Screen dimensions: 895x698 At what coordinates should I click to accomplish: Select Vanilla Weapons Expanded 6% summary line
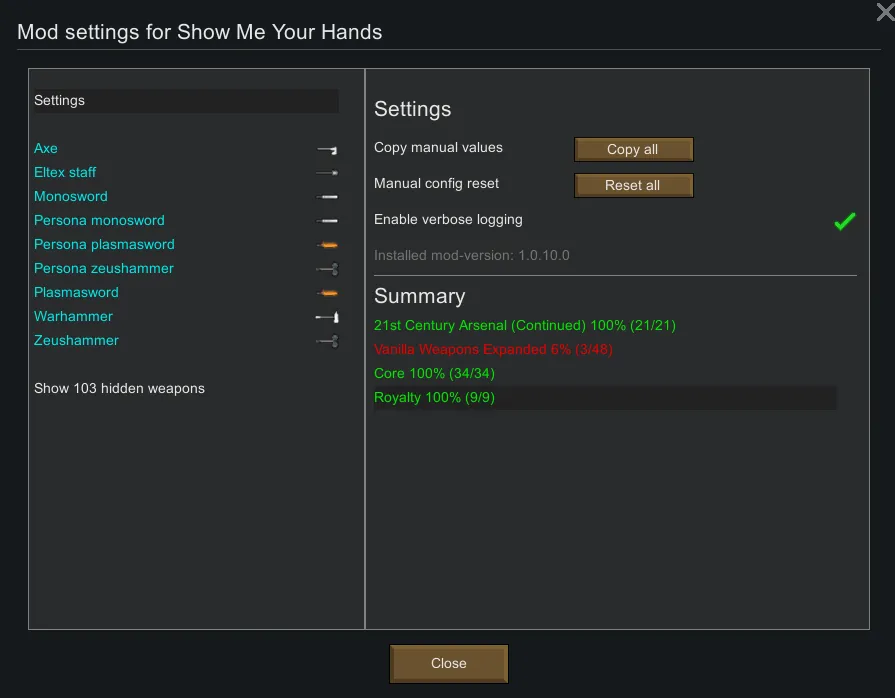(493, 350)
